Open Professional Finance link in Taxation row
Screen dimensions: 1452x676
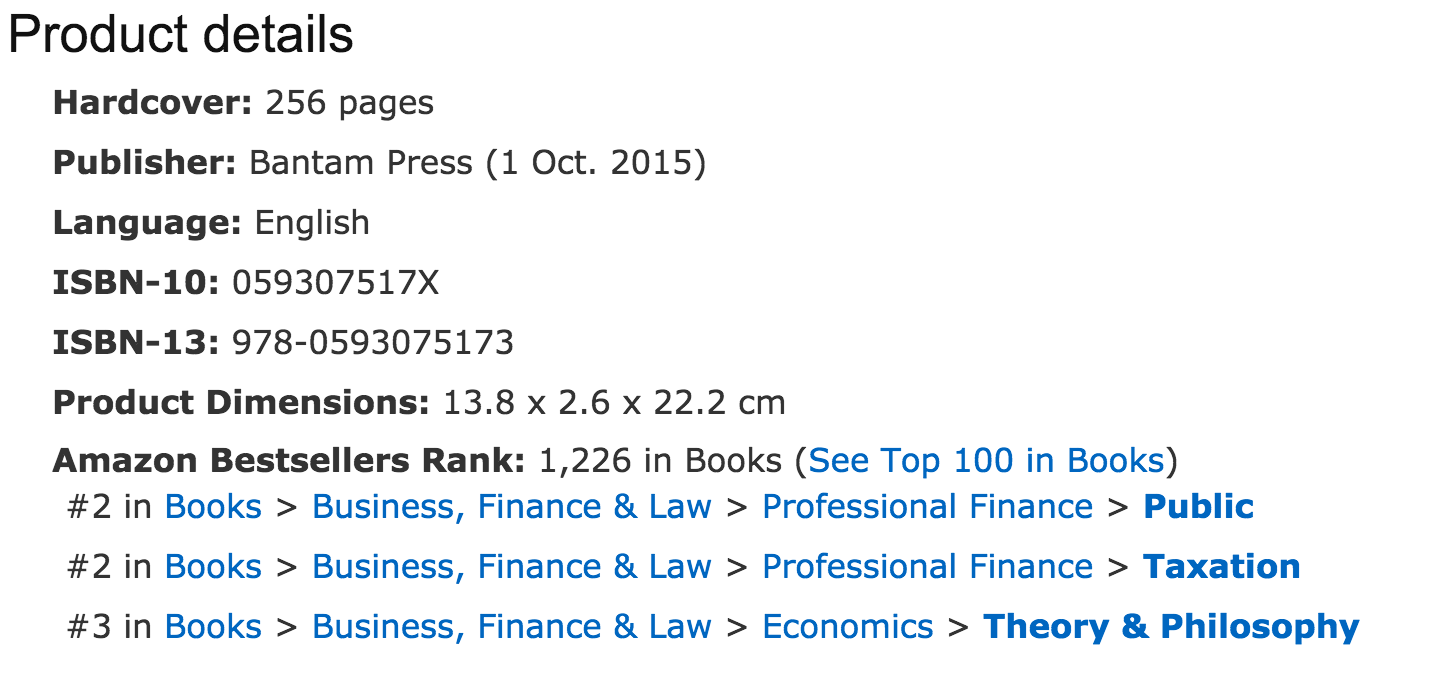[x=927, y=567]
